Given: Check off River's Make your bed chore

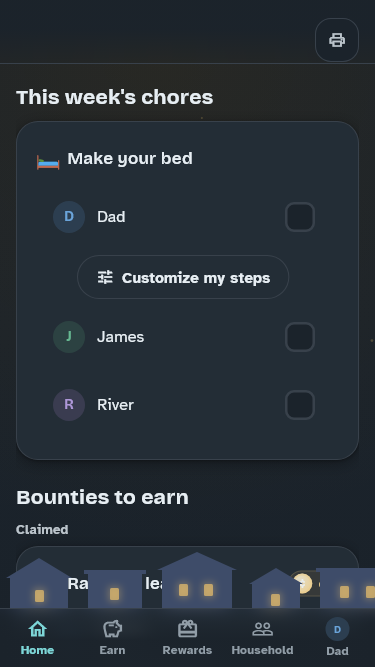Looking at the screenshot, I should click(300, 405).
